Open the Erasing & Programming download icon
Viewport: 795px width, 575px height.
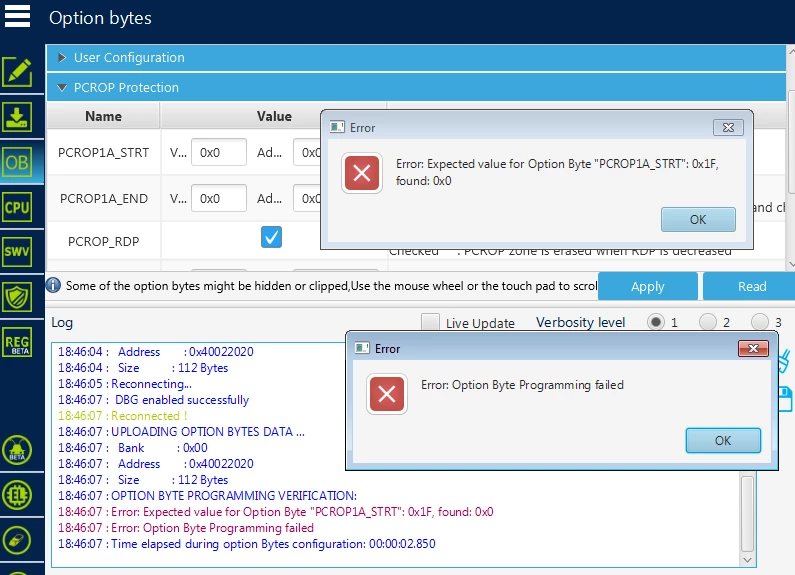click(x=17, y=117)
